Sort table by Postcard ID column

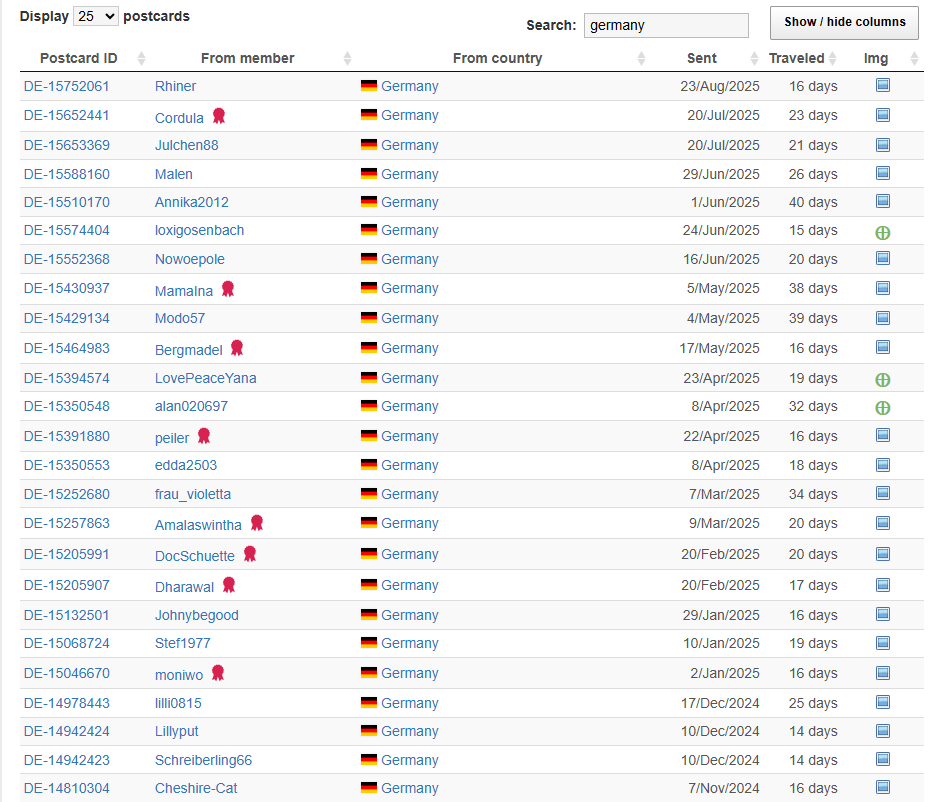79,58
